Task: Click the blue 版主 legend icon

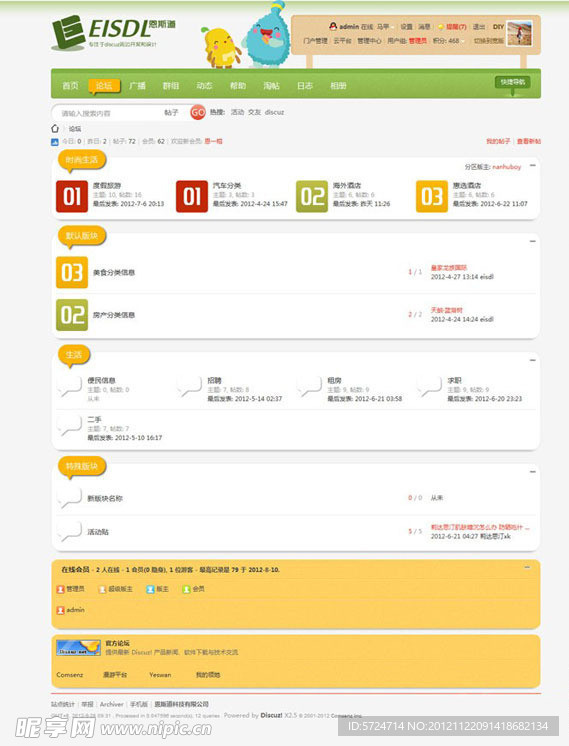Action: pyautogui.click(x=150, y=589)
